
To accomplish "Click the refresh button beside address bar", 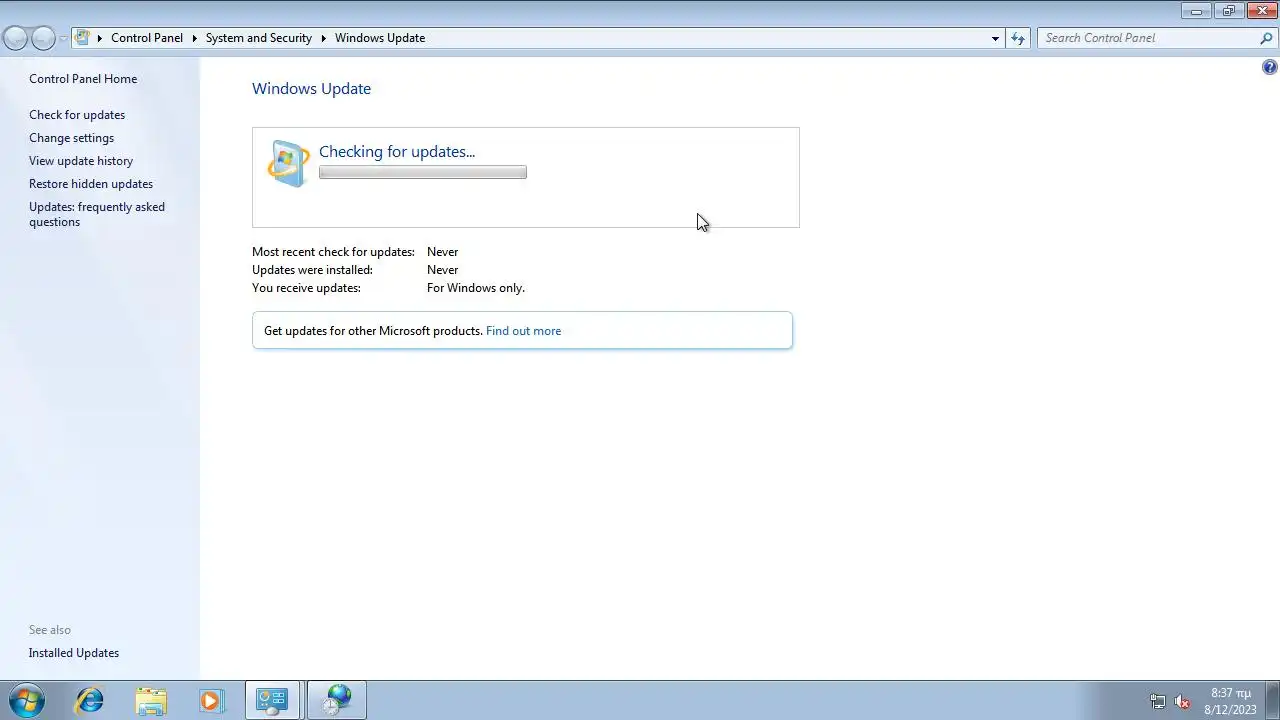I will pos(1018,38).
